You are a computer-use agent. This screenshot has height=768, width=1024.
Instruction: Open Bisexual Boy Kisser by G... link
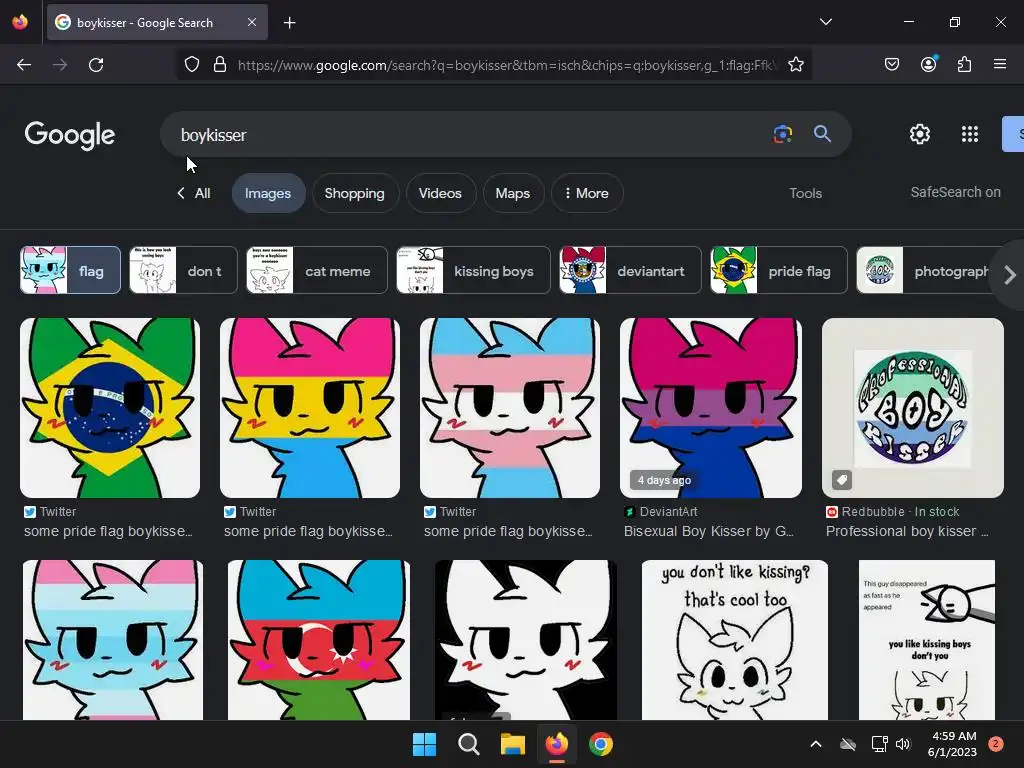[x=709, y=531]
